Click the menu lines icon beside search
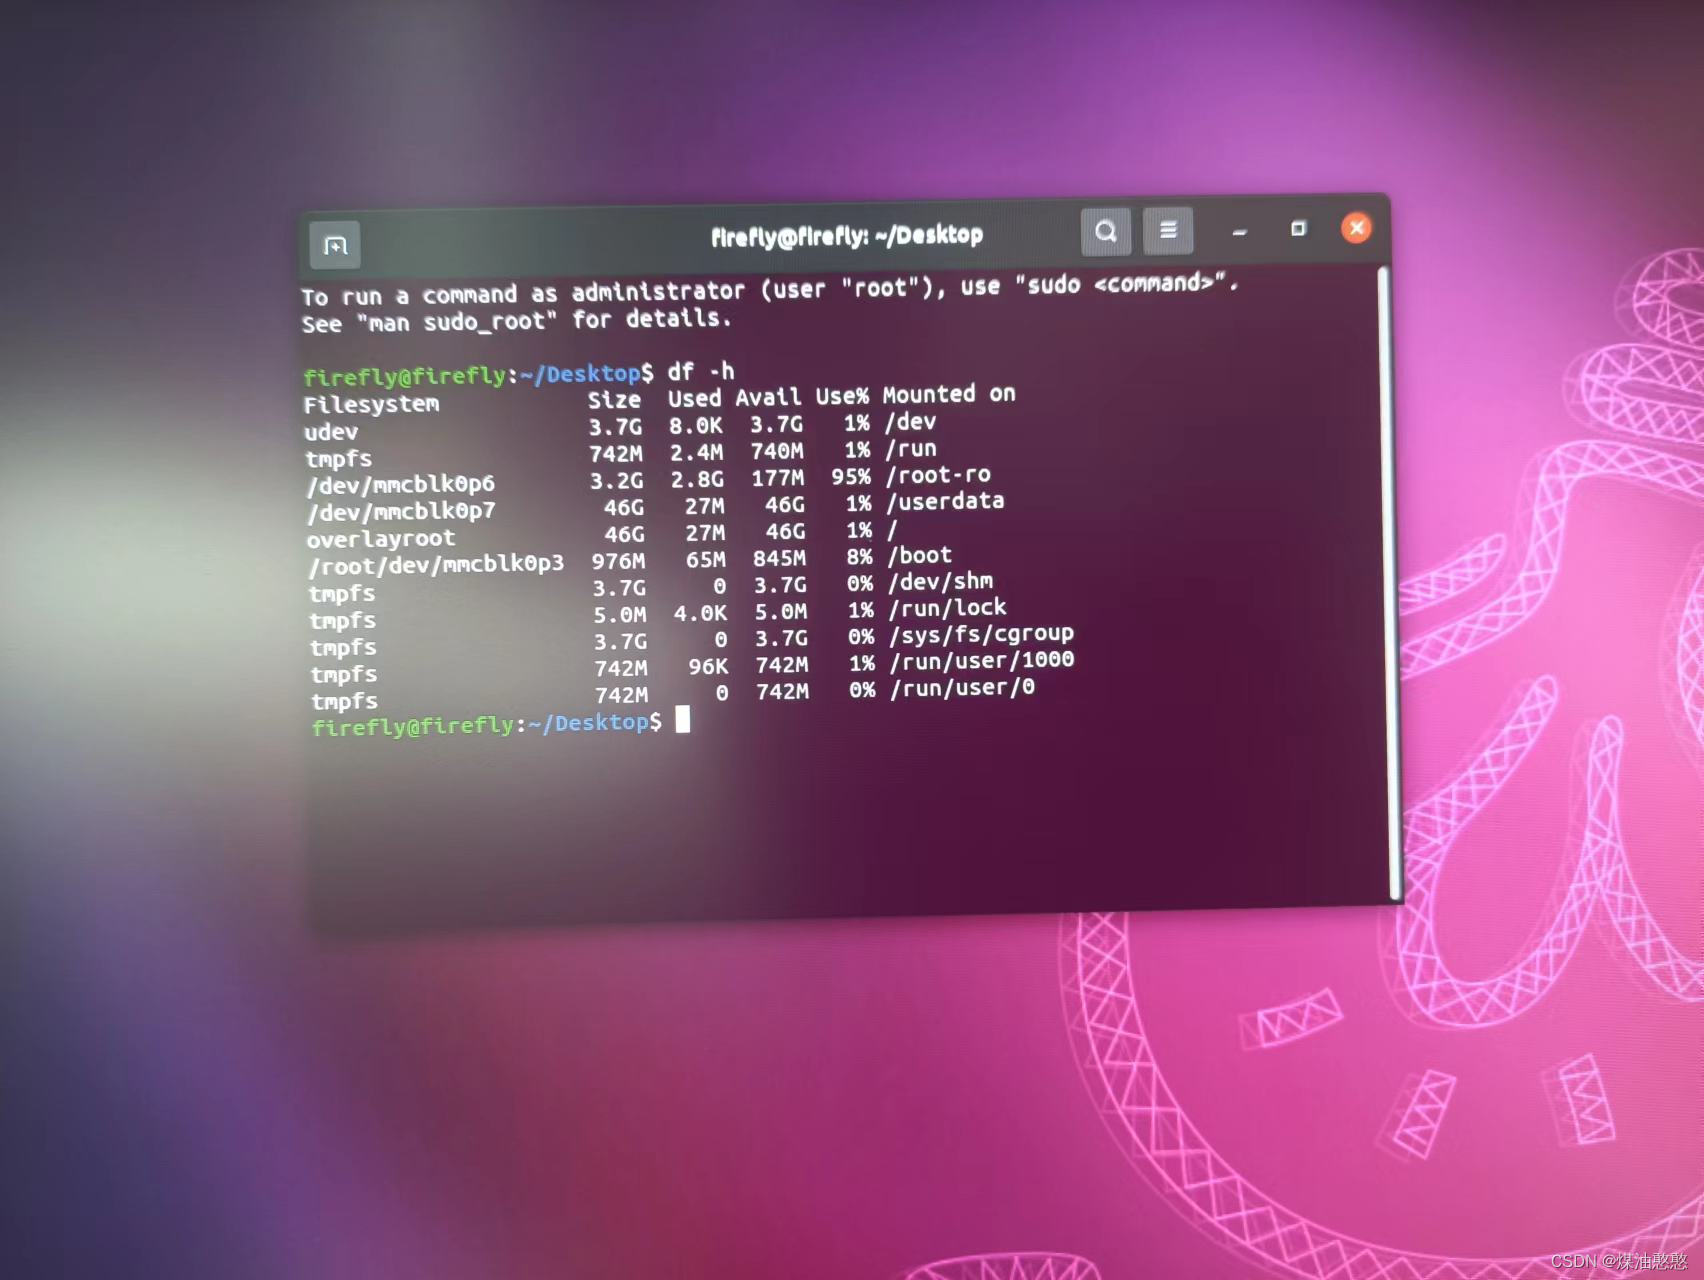1704x1280 pixels. [1168, 230]
